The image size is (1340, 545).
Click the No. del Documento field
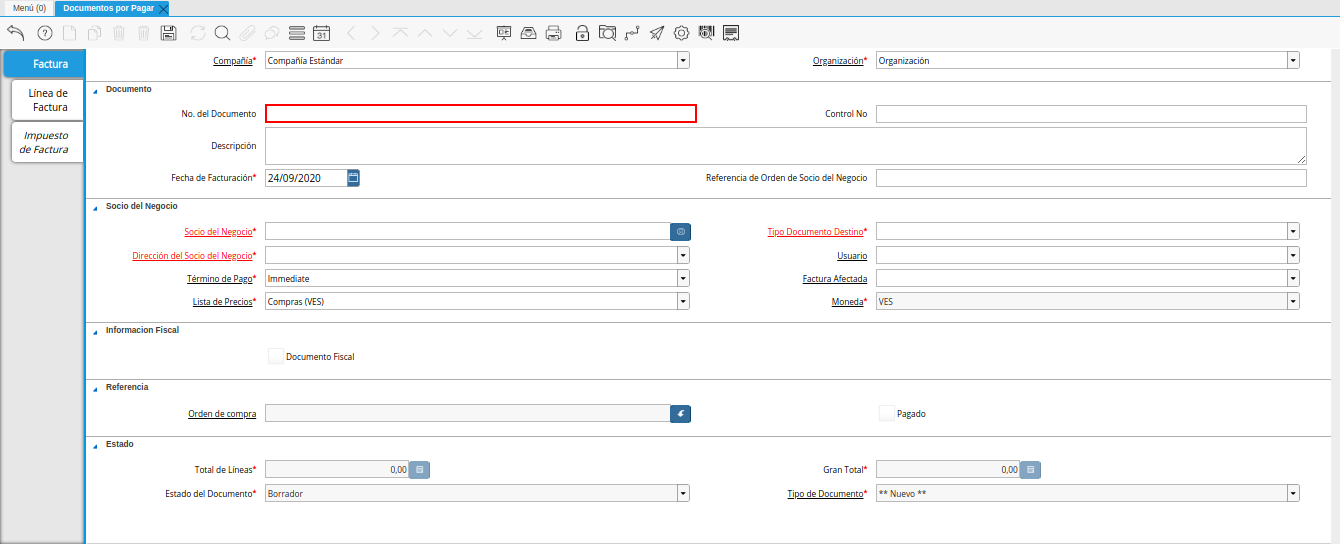coord(480,114)
